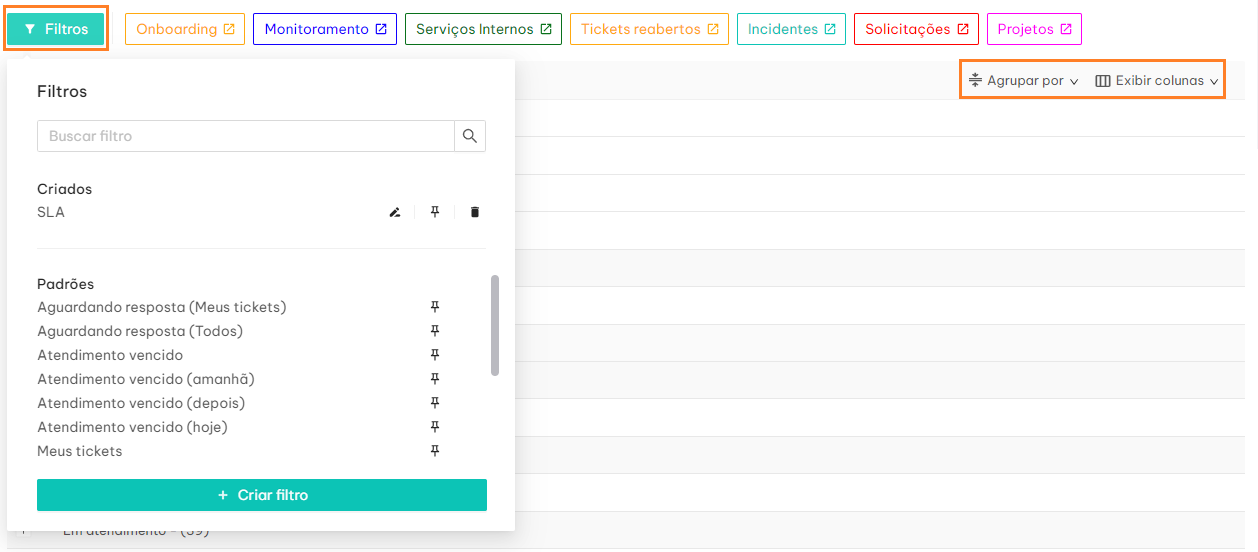Click the search magnifier icon in filters
This screenshot has width=1258, height=552.
click(x=470, y=136)
